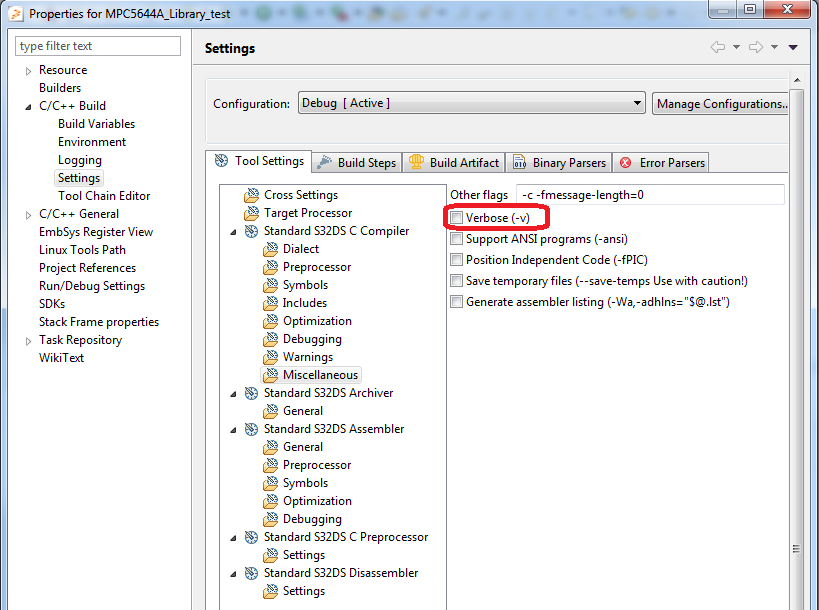Expand the Task Repository node
This screenshot has height=610, width=819.
pyautogui.click(x=28, y=341)
